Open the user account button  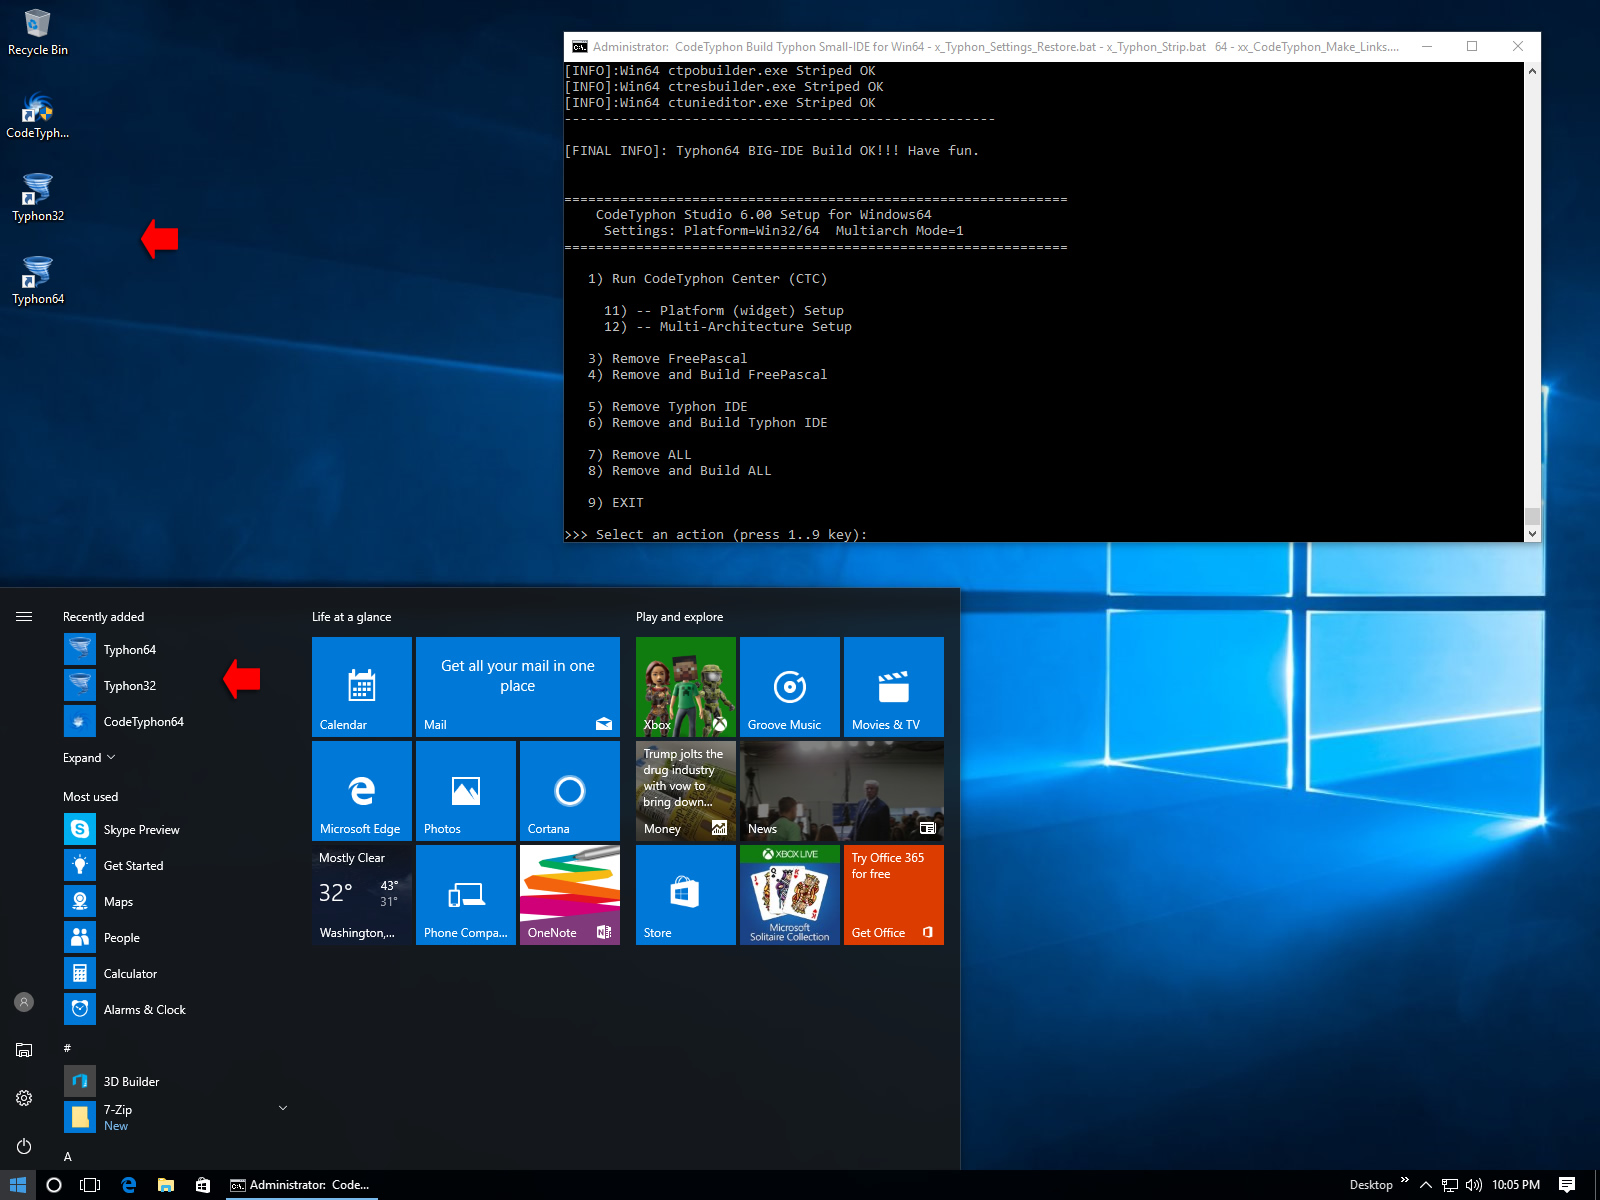[x=24, y=1002]
